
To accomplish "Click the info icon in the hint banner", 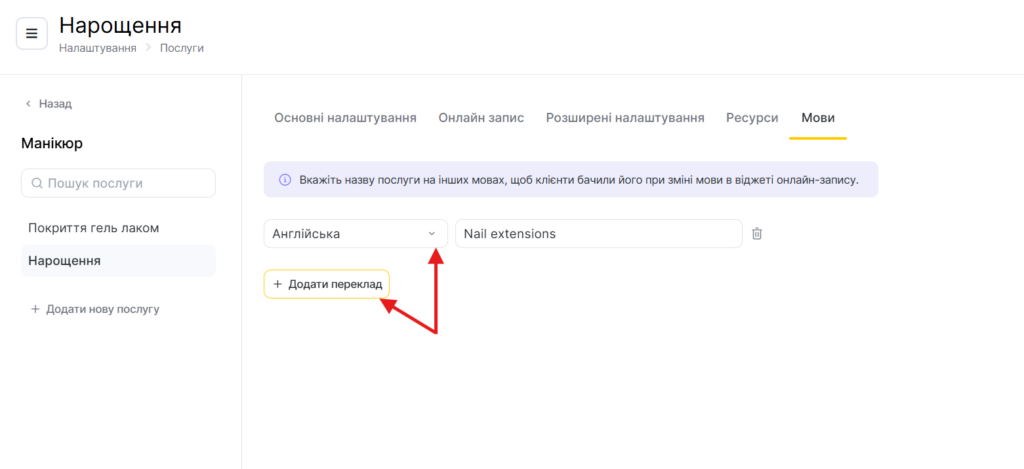I will (x=284, y=180).
